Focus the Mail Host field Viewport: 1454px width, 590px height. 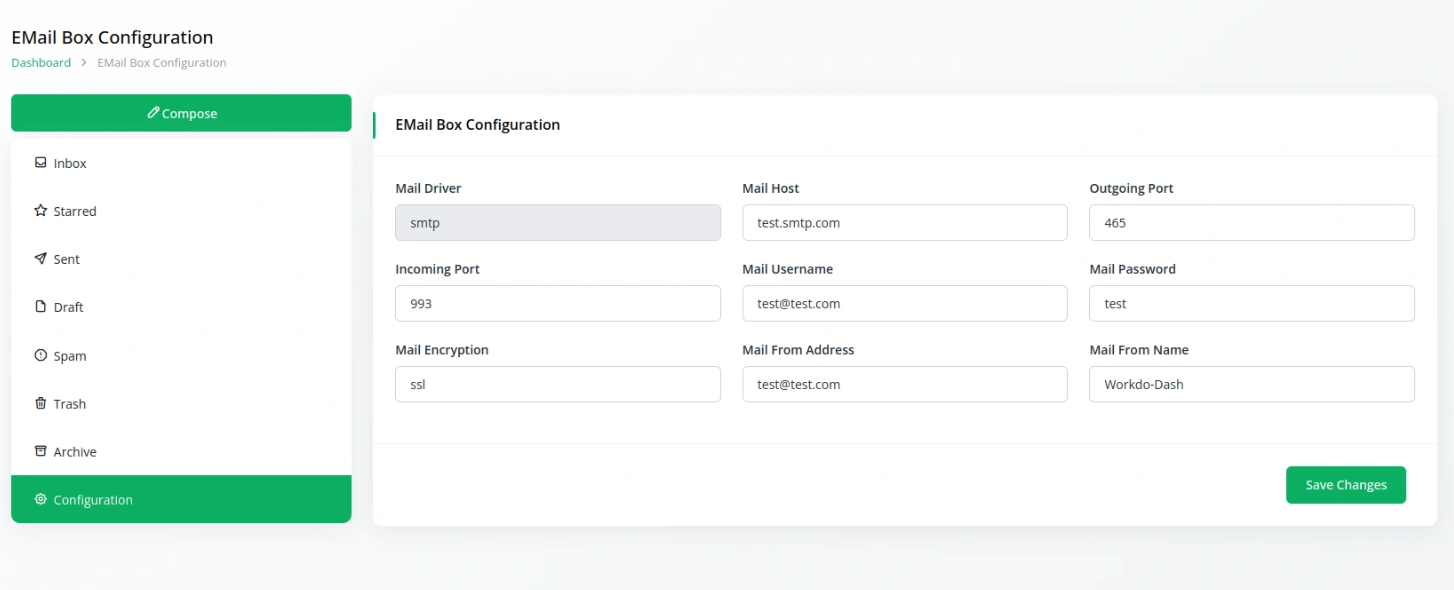coord(905,223)
